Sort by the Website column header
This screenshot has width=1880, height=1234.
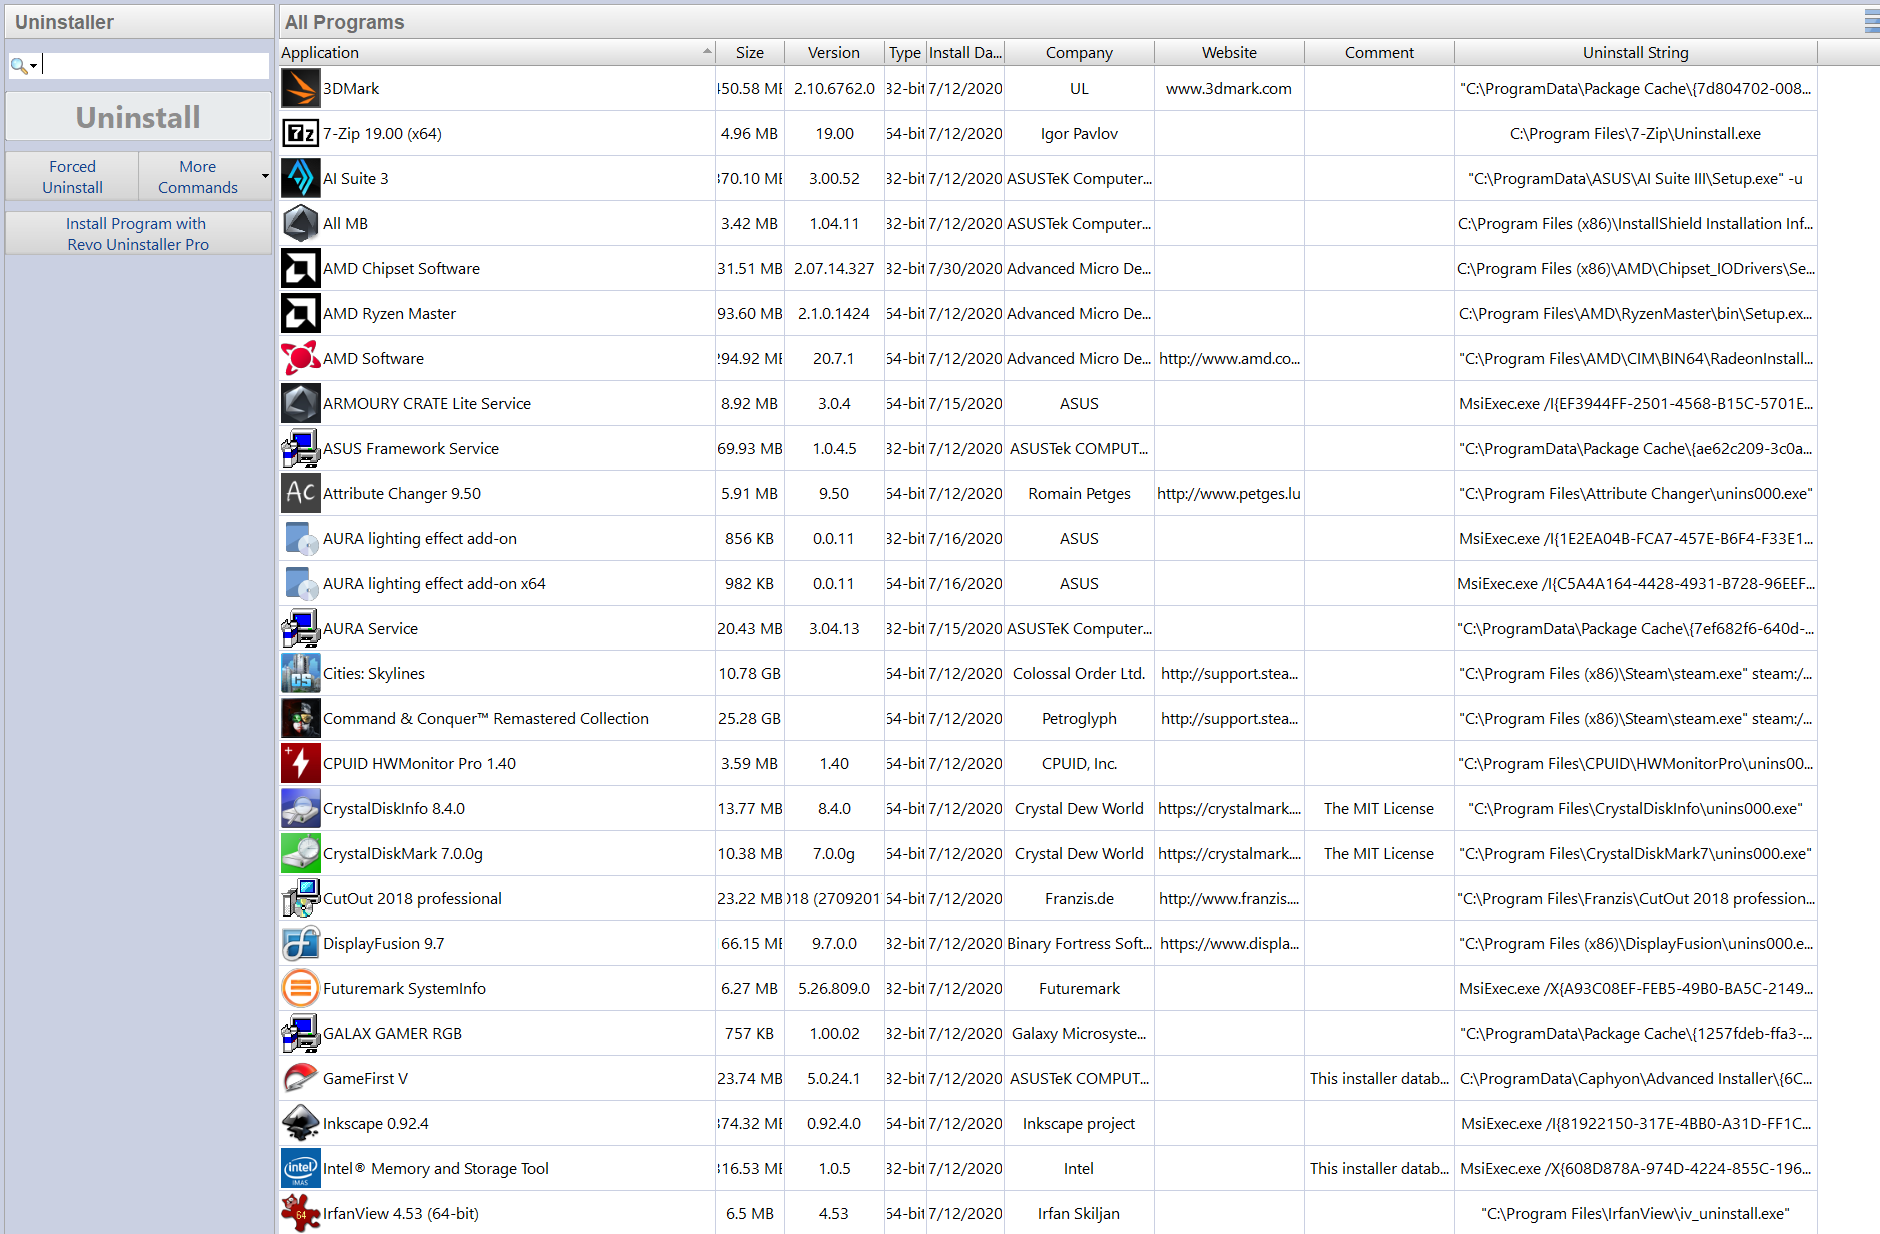tap(1229, 52)
